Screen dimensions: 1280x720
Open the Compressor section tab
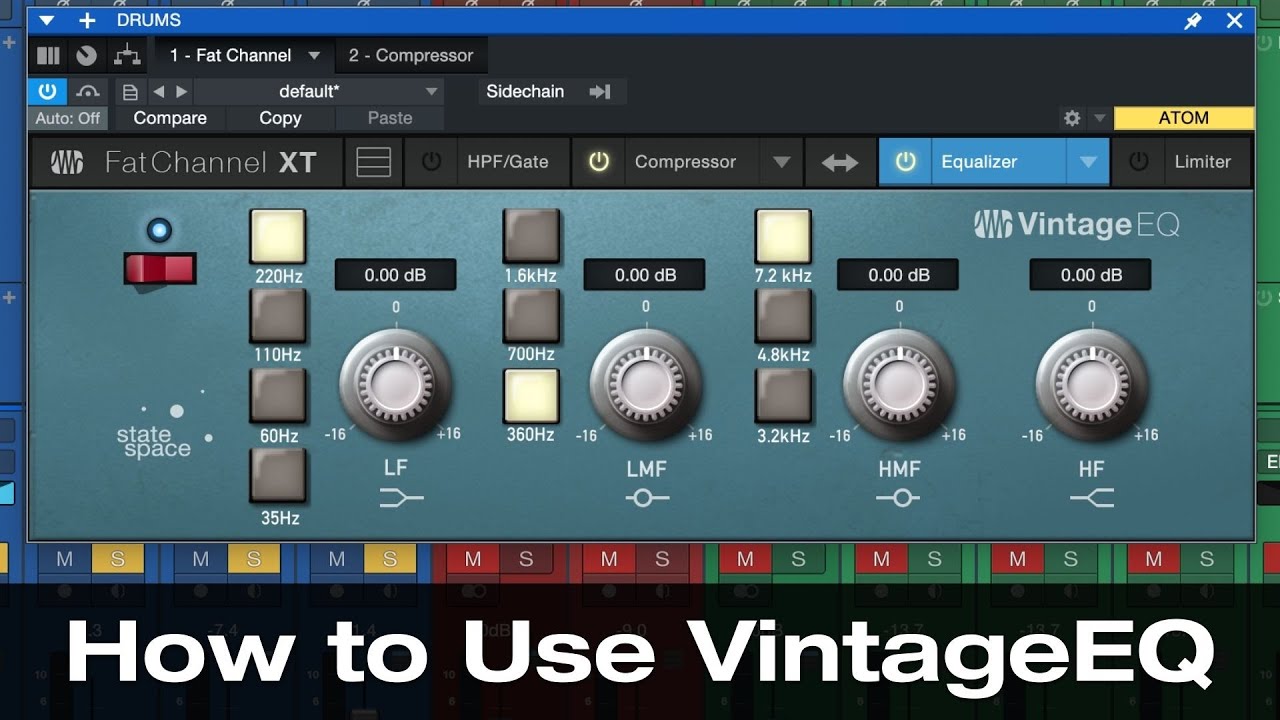686,162
